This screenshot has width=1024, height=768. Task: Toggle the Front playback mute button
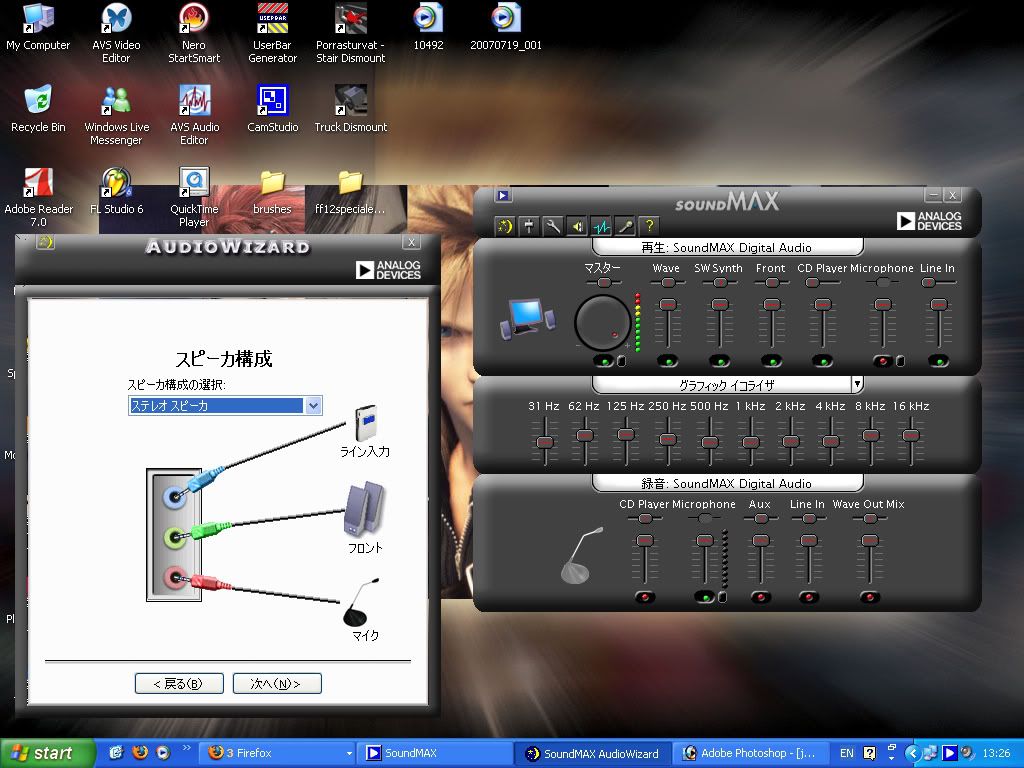771,361
